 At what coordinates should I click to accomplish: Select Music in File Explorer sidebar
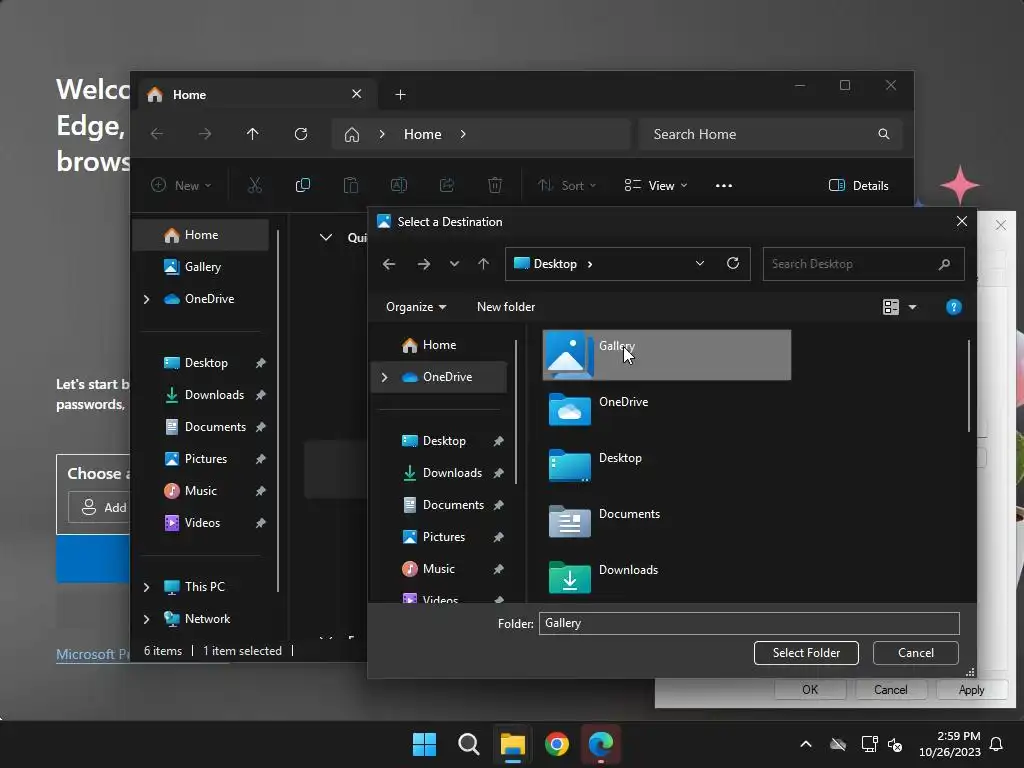[x=201, y=490]
